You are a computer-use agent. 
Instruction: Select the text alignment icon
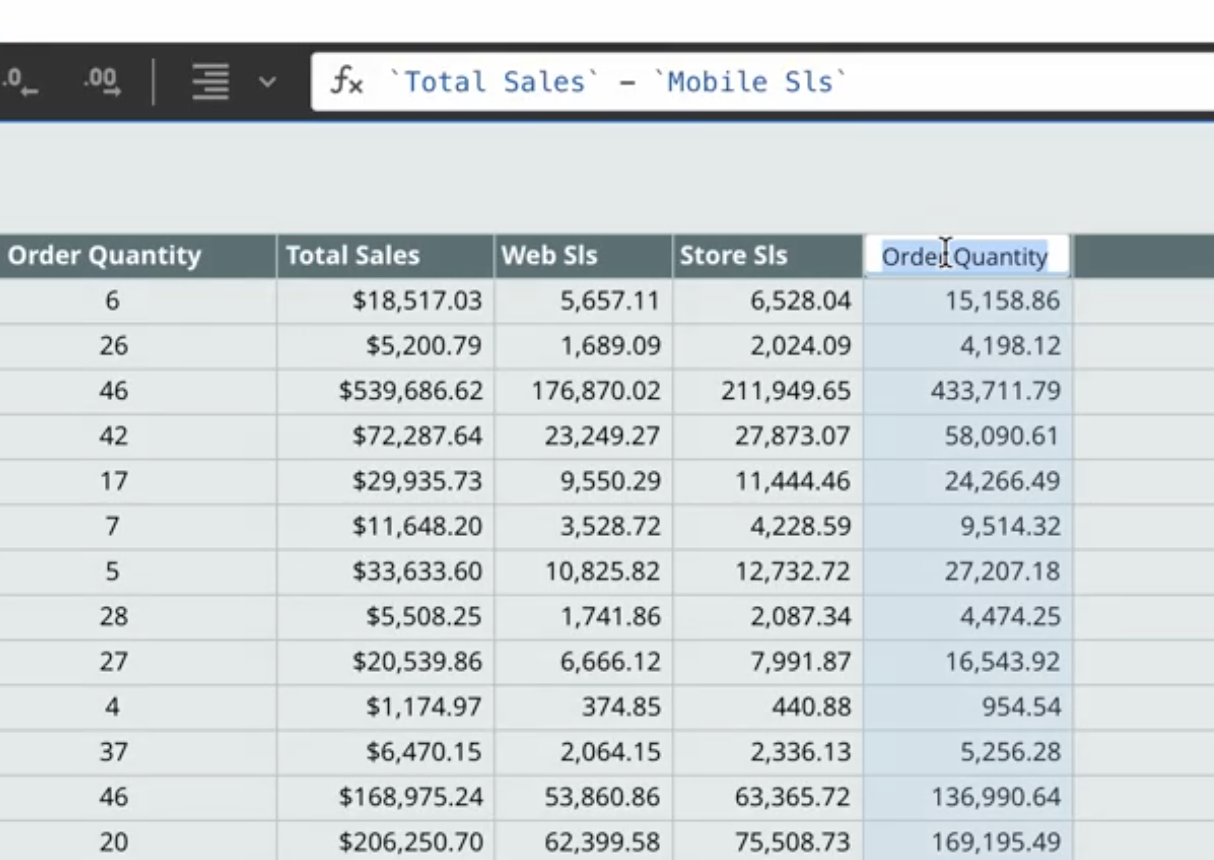coord(211,82)
